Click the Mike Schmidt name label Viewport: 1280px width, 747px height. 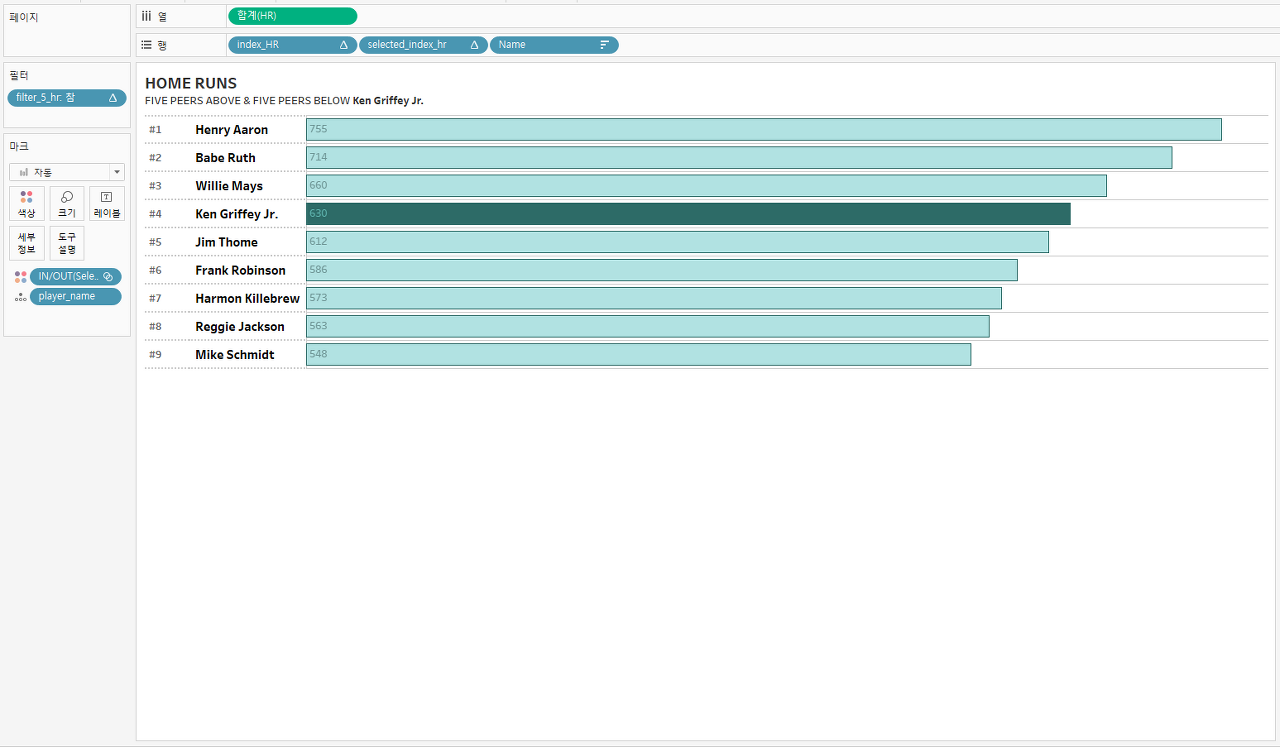[235, 354]
